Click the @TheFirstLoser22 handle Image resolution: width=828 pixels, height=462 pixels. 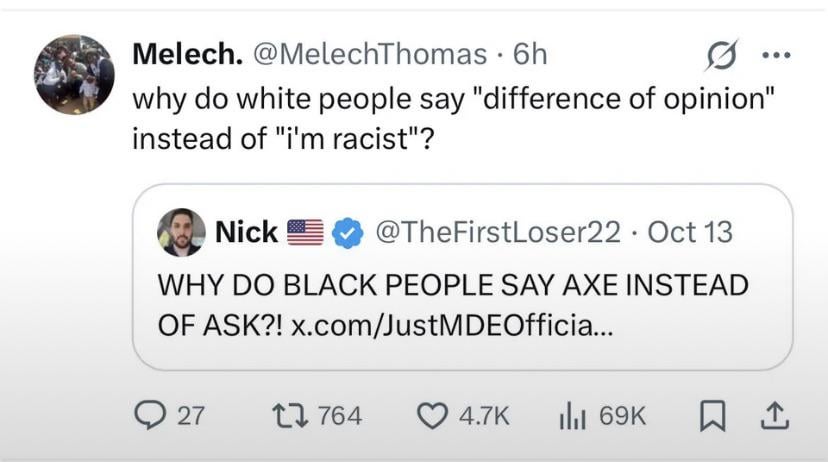pos(497,233)
